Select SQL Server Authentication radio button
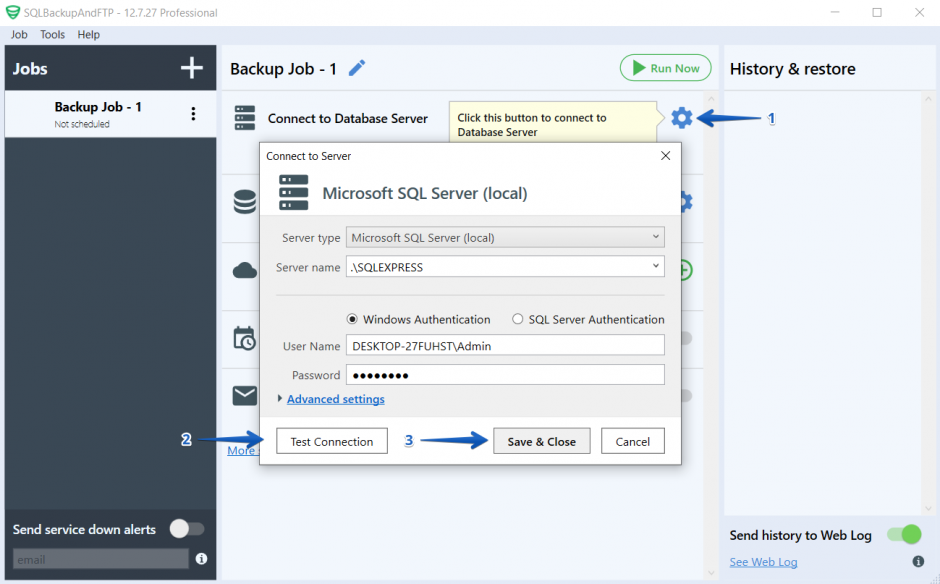The width and height of the screenshot is (940, 584). 517,320
